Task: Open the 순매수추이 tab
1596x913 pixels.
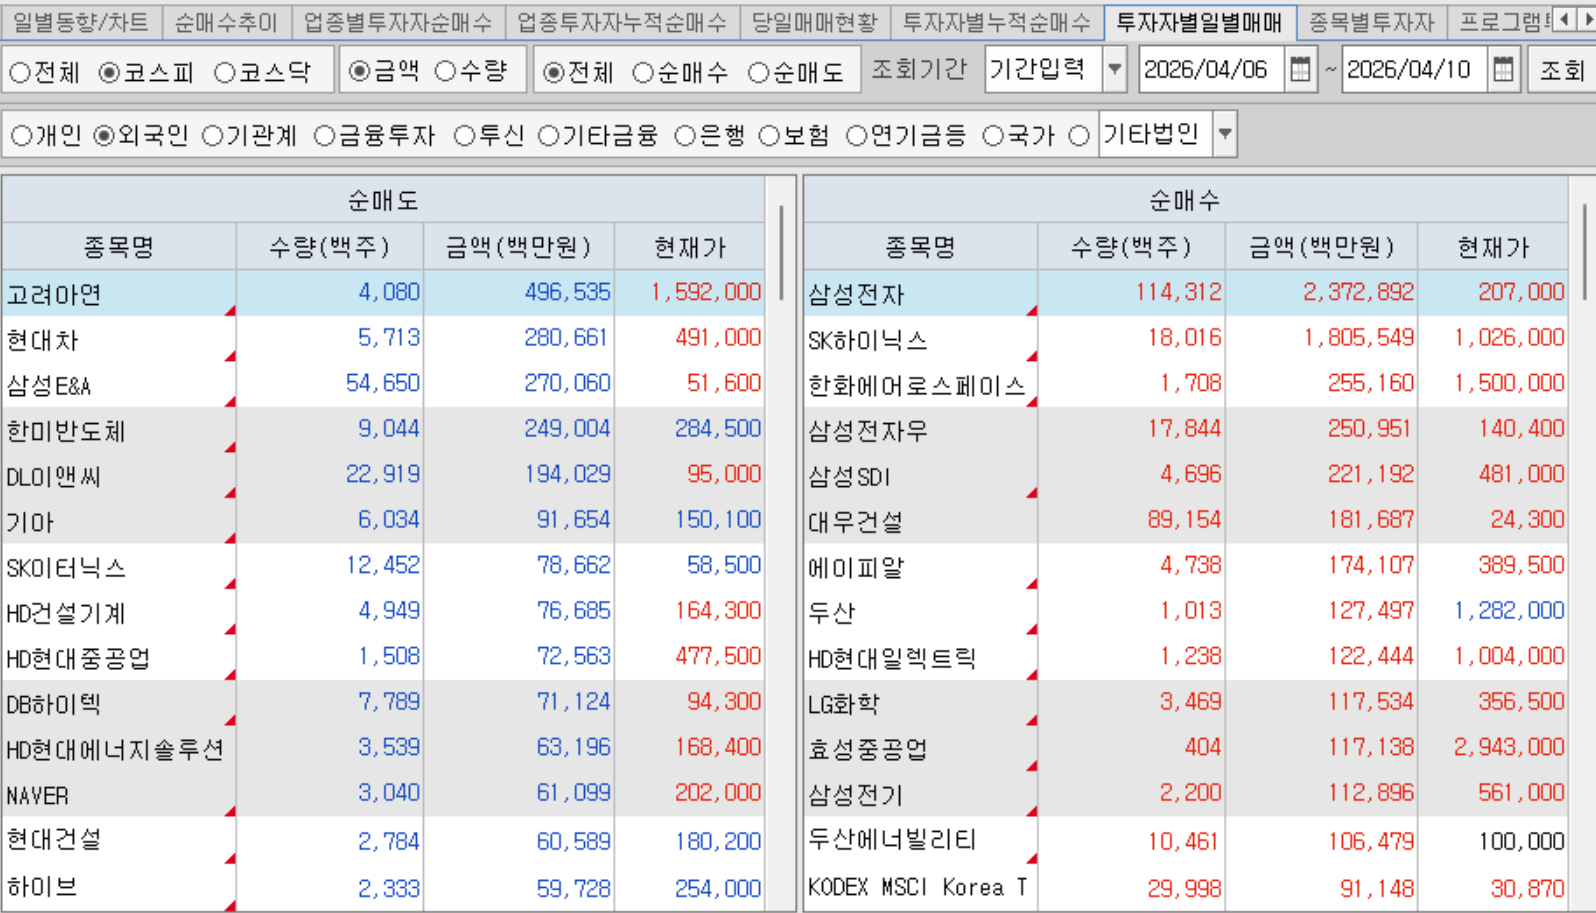Action: (226, 22)
